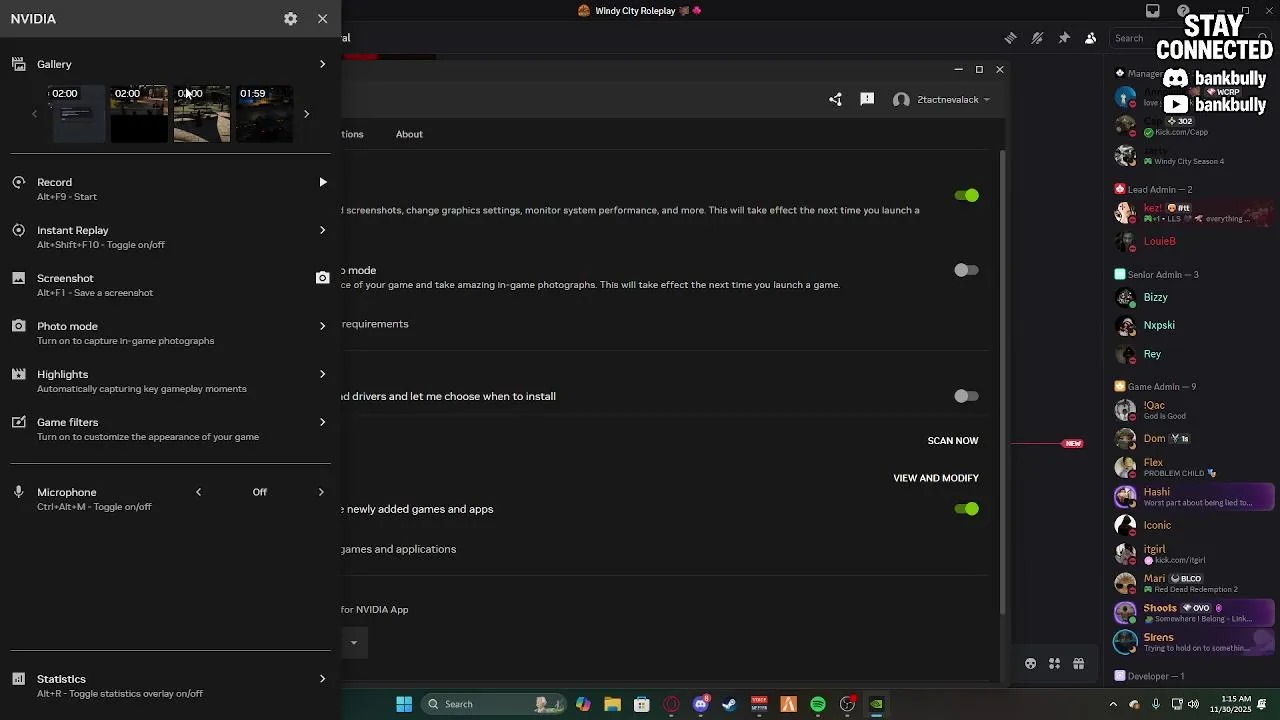Click Microphone left arrow selector
The width and height of the screenshot is (1280, 720).
click(x=198, y=492)
